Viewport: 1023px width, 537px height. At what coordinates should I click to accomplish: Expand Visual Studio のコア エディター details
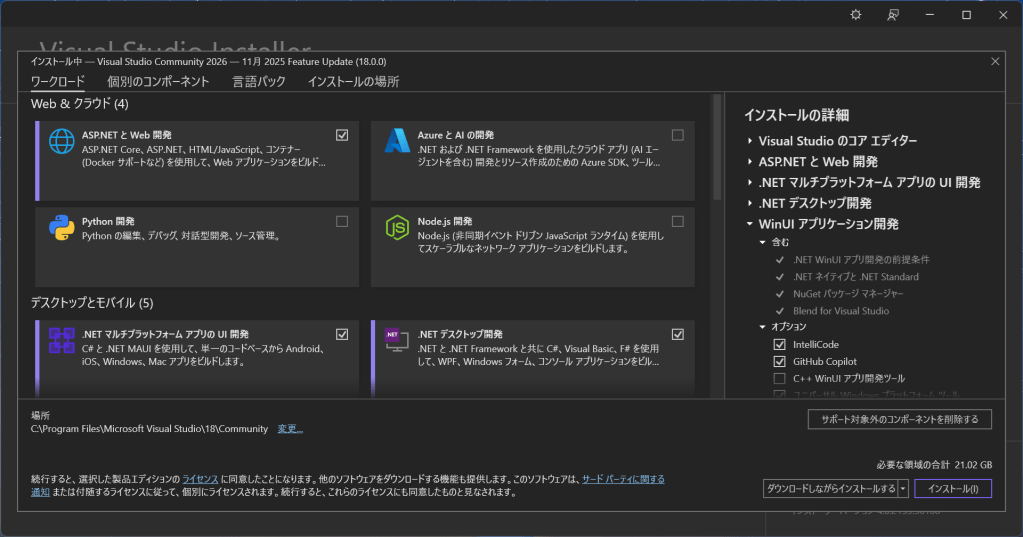coord(750,141)
